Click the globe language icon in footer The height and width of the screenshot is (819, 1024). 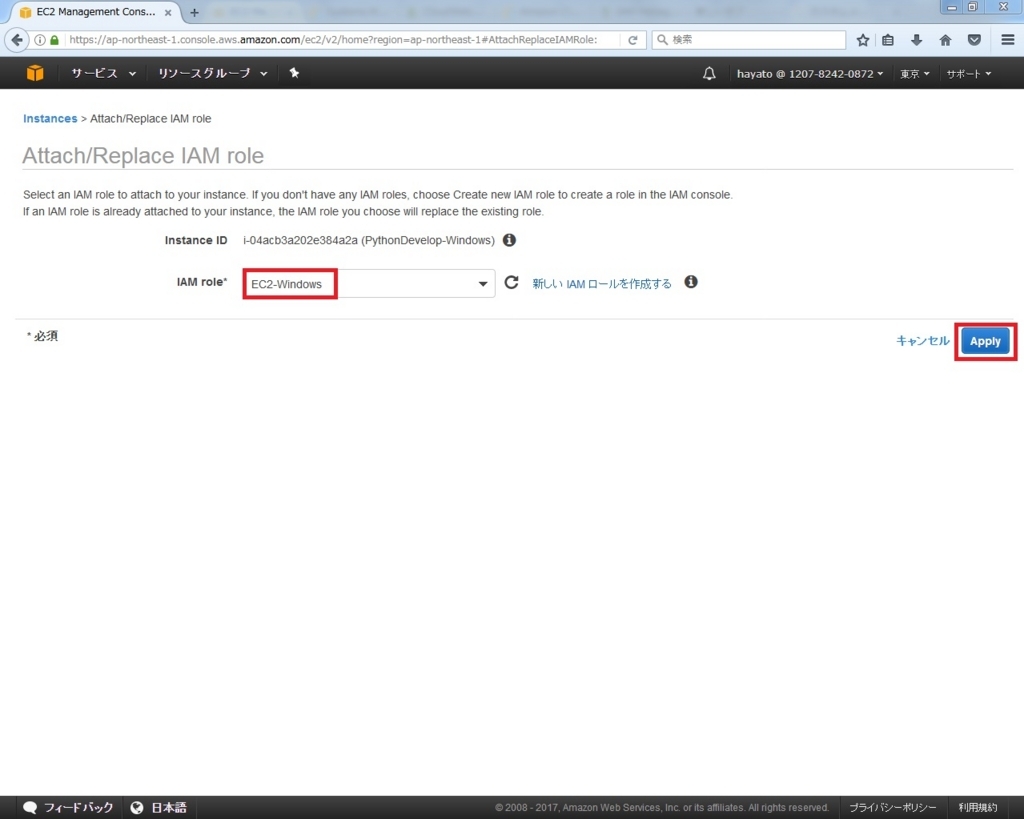[x=136, y=807]
